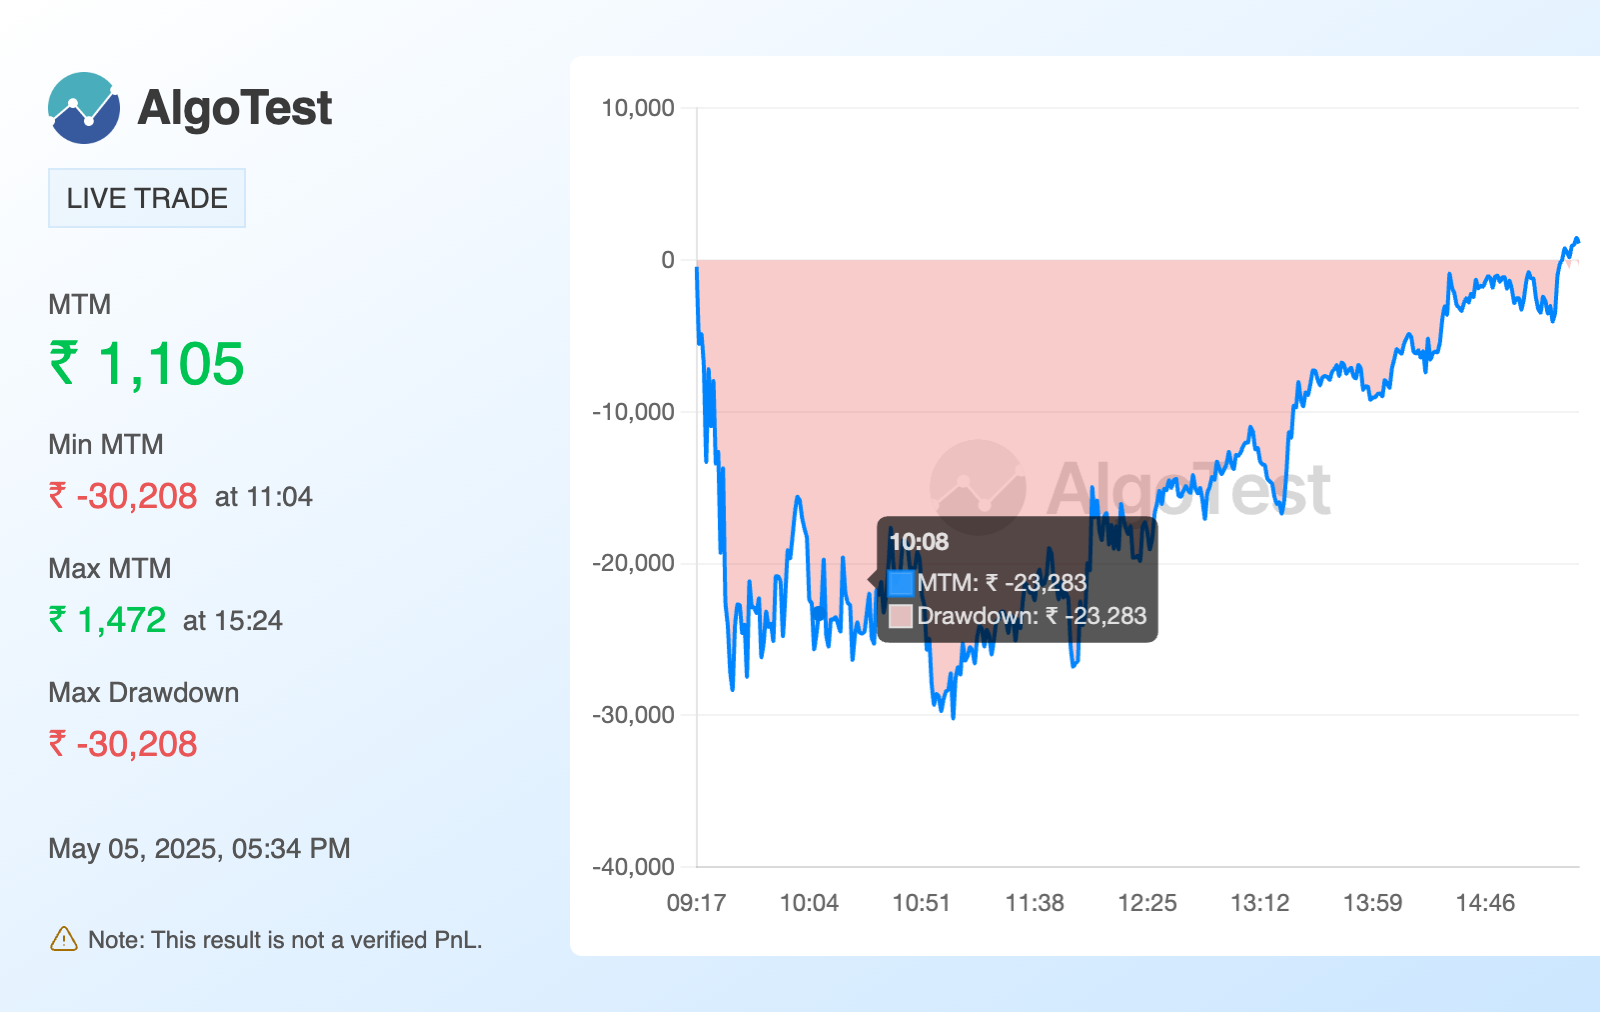1600x1012 pixels.
Task: Click the 'at 15:24' Max MTM timestamp
Action: [x=232, y=621]
